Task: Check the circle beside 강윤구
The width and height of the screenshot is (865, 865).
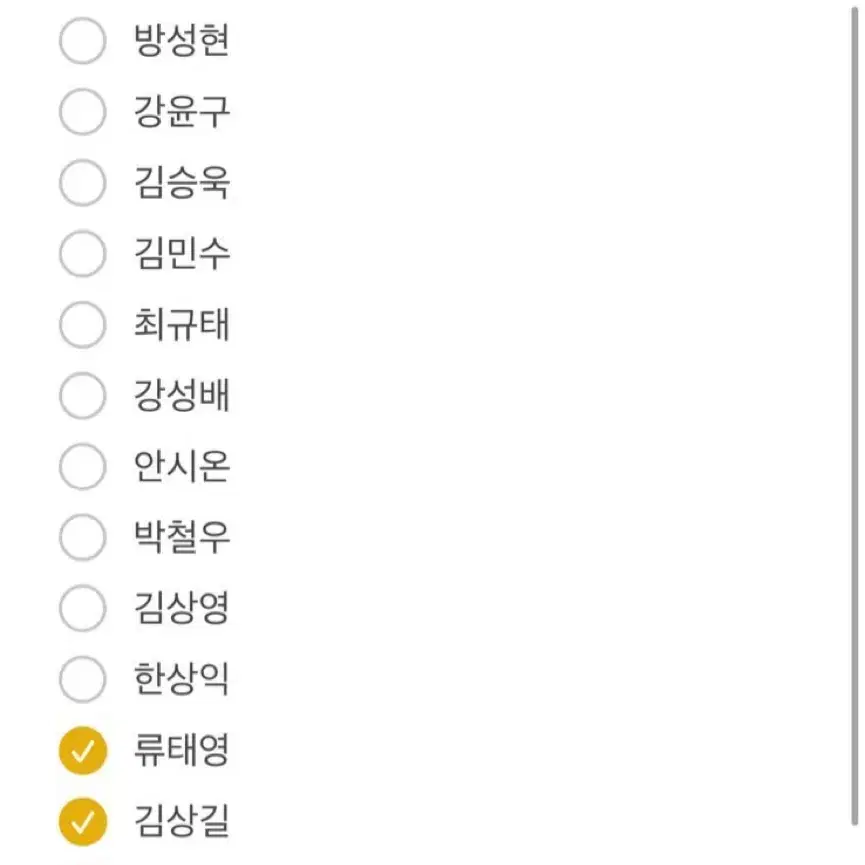Action: tap(83, 111)
